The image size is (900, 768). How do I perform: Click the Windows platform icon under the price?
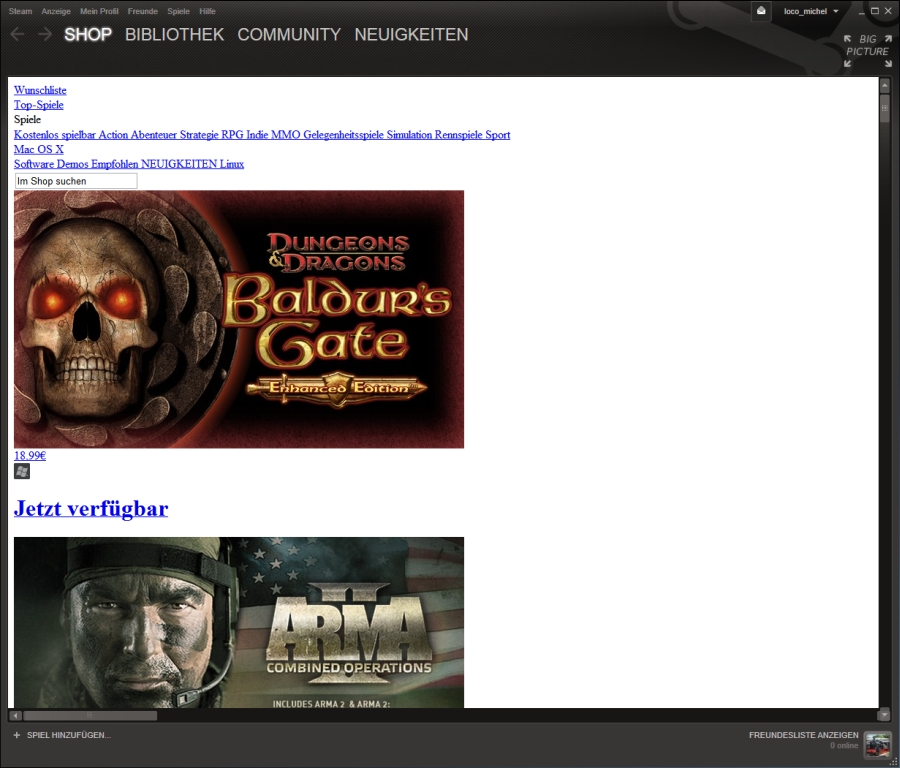click(22, 471)
